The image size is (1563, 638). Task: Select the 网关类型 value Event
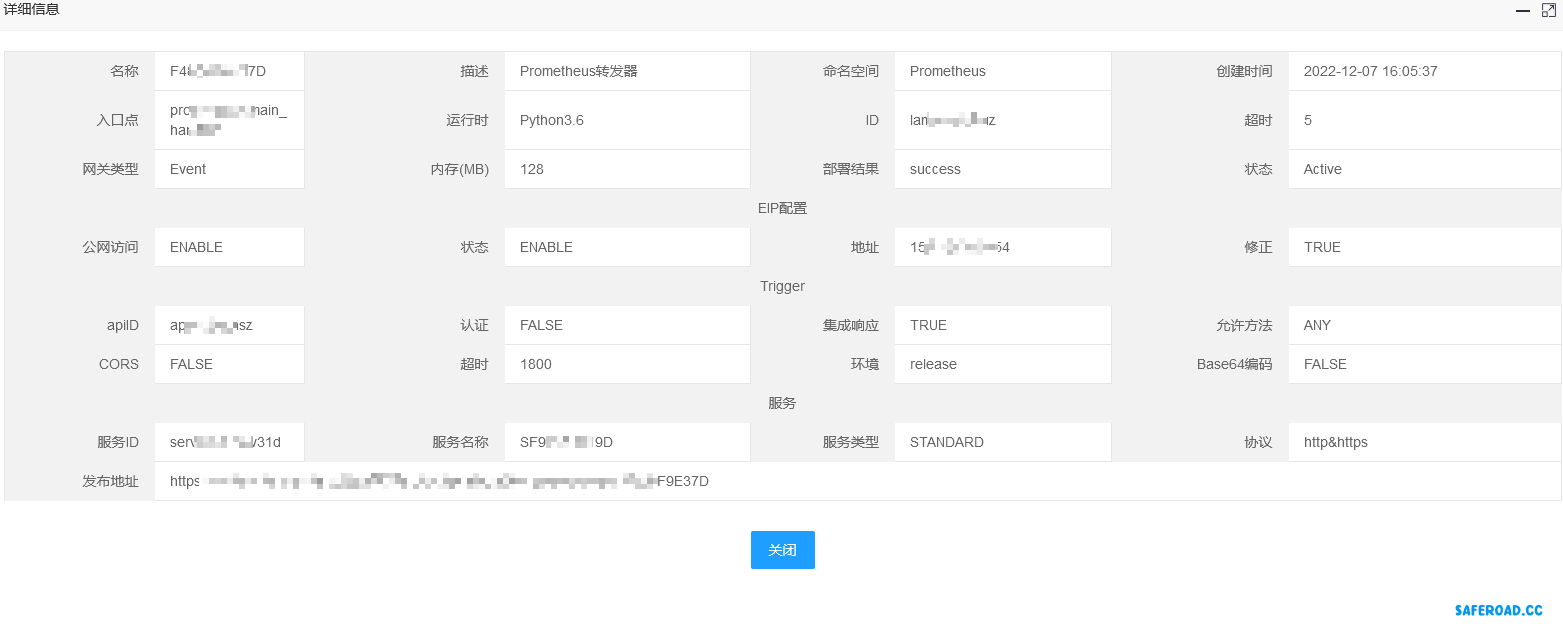[188, 169]
